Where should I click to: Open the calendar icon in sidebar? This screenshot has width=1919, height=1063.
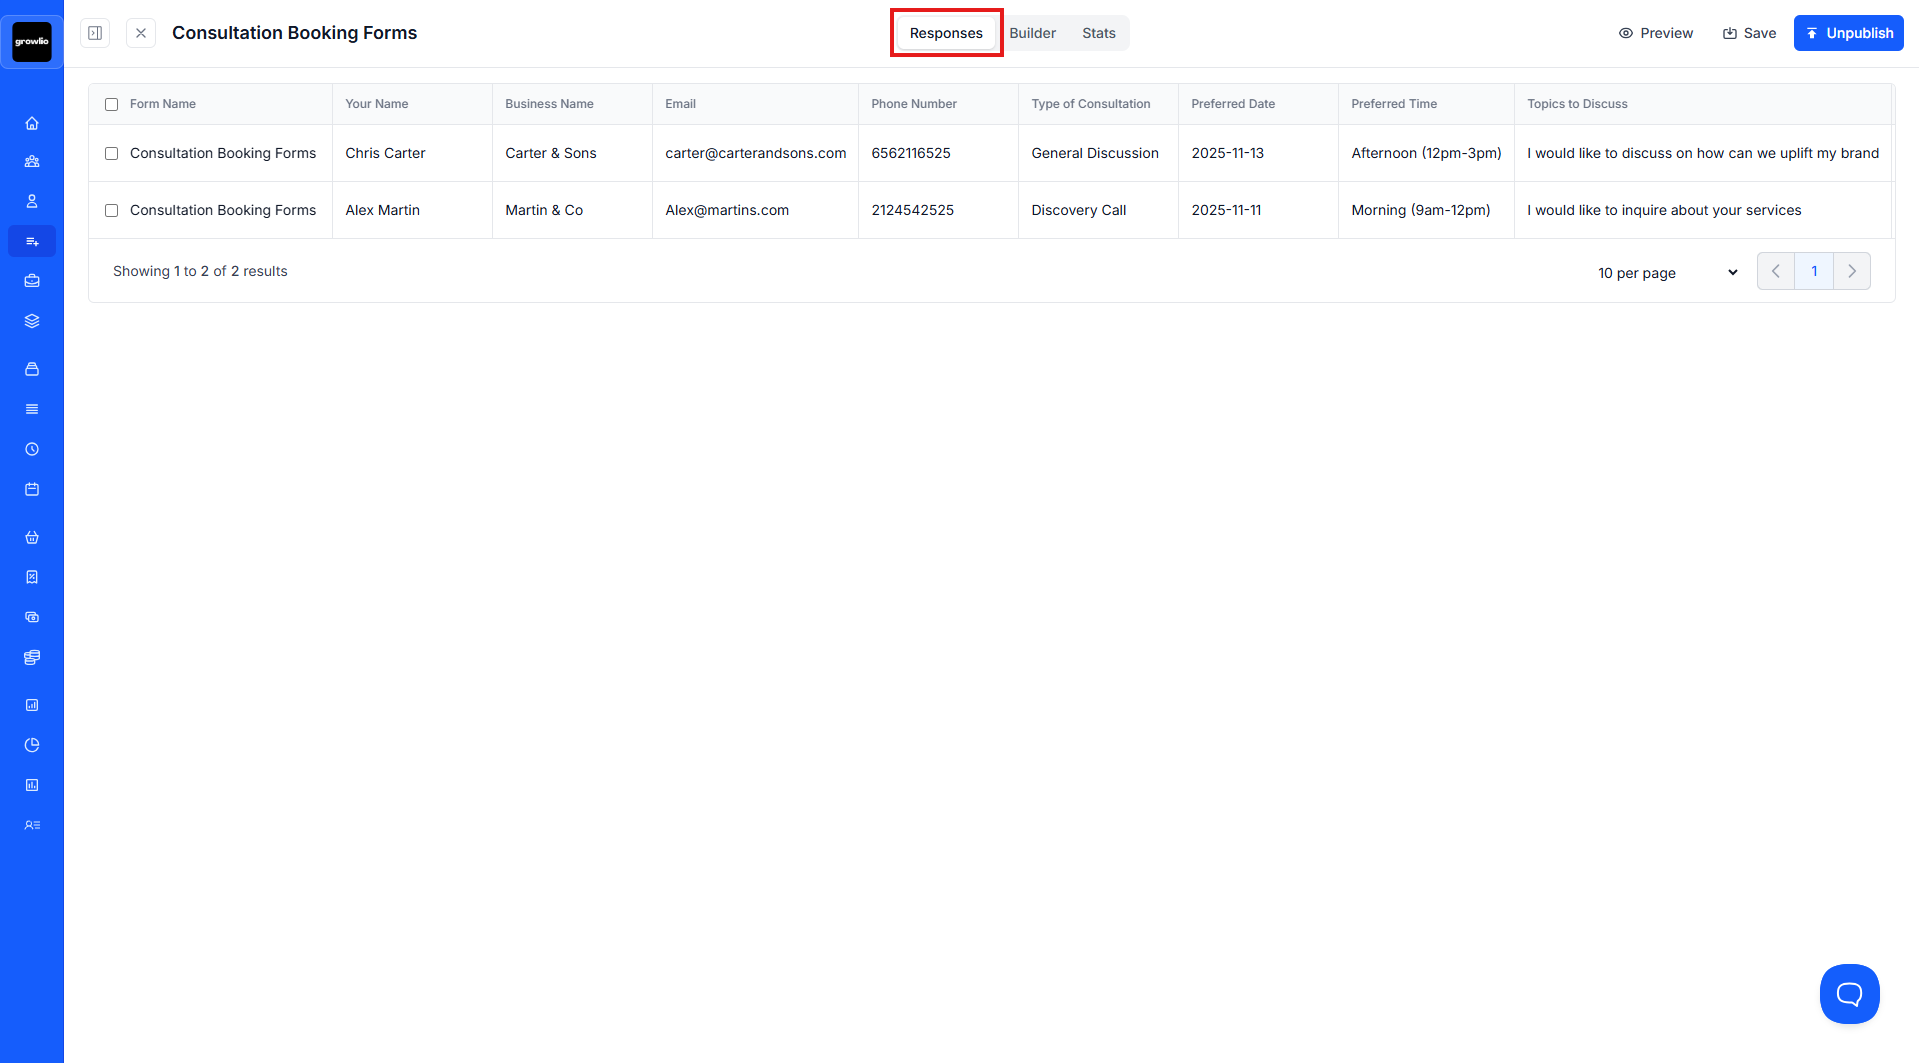pos(32,489)
